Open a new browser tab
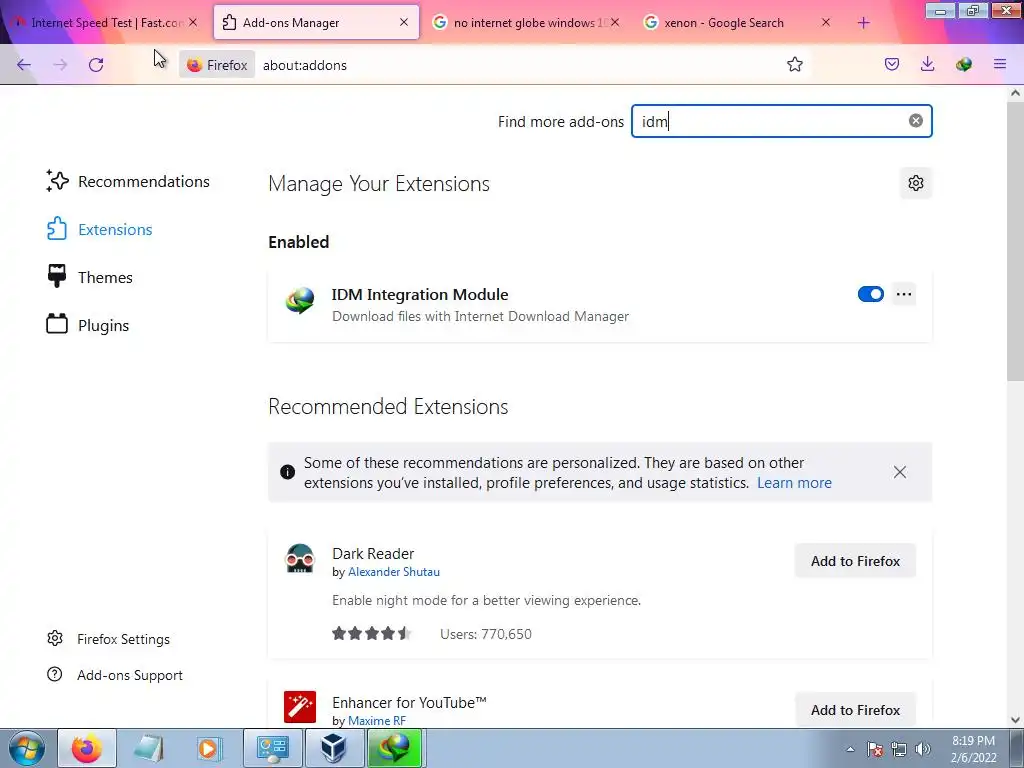This screenshot has width=1024, height=768. 863,23
